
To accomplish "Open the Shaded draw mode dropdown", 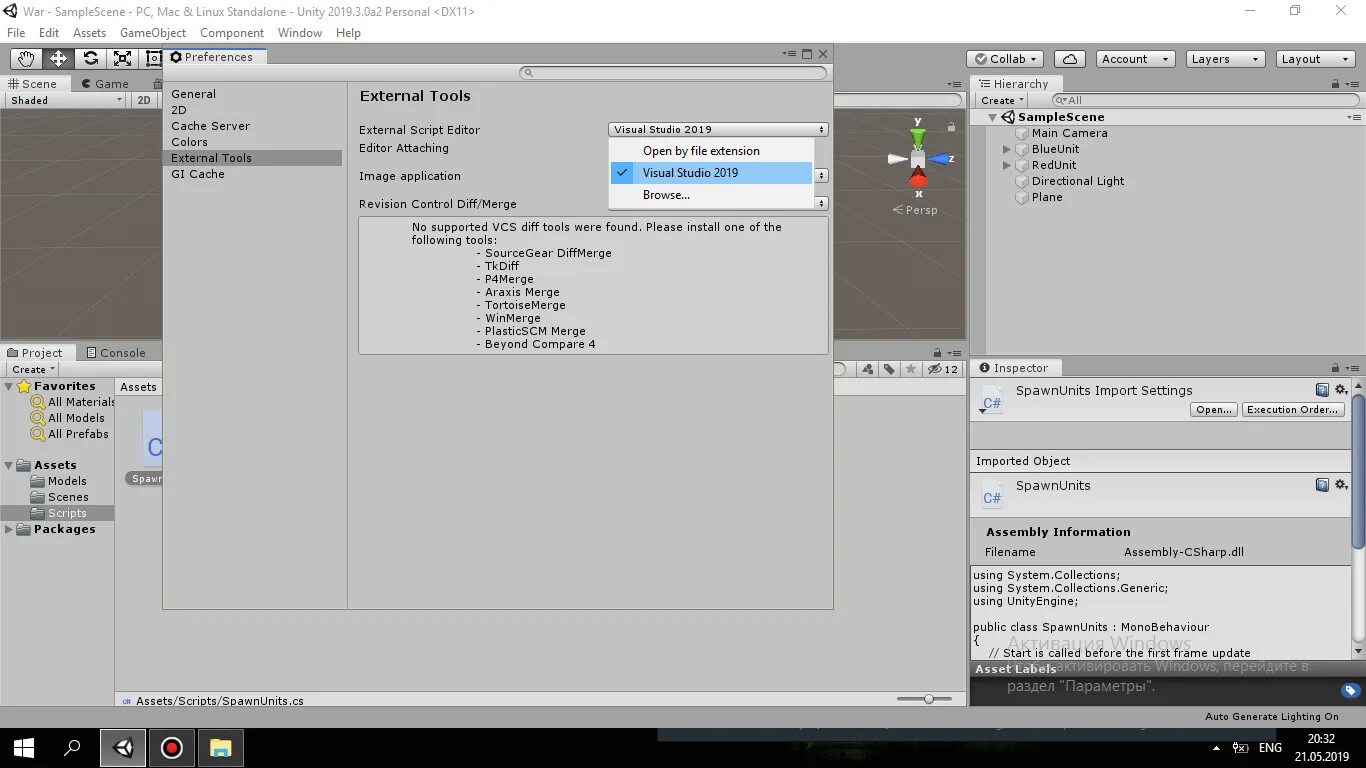I will [x=66, y=100].
